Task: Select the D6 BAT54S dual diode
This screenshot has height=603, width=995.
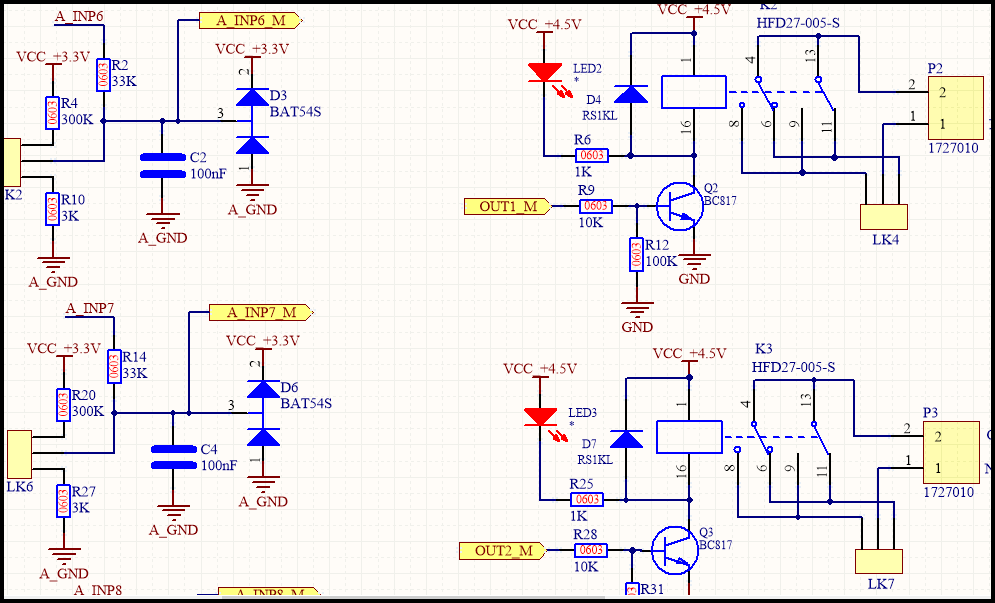Action: 262,412
